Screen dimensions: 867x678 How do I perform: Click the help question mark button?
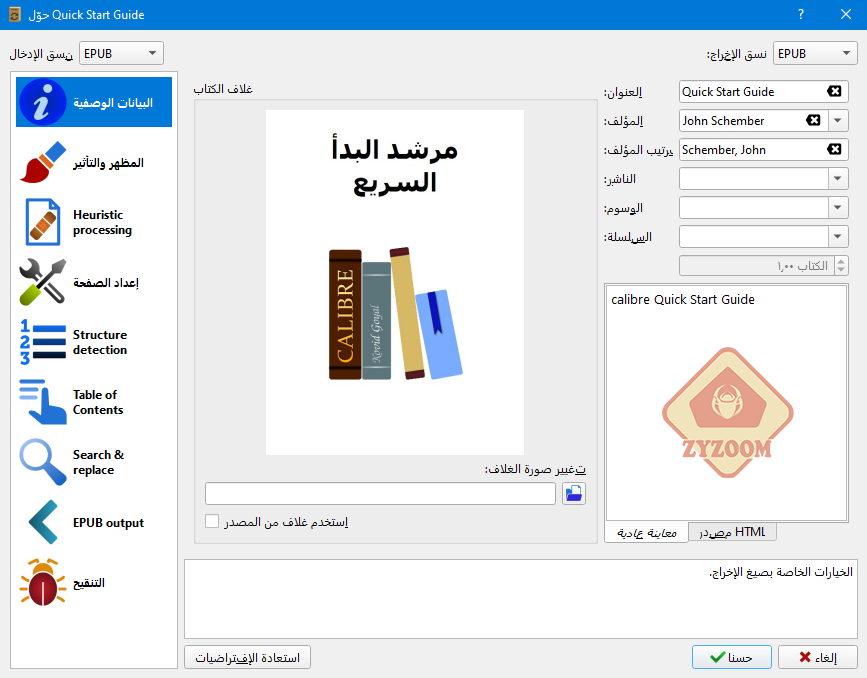point(801,14)
